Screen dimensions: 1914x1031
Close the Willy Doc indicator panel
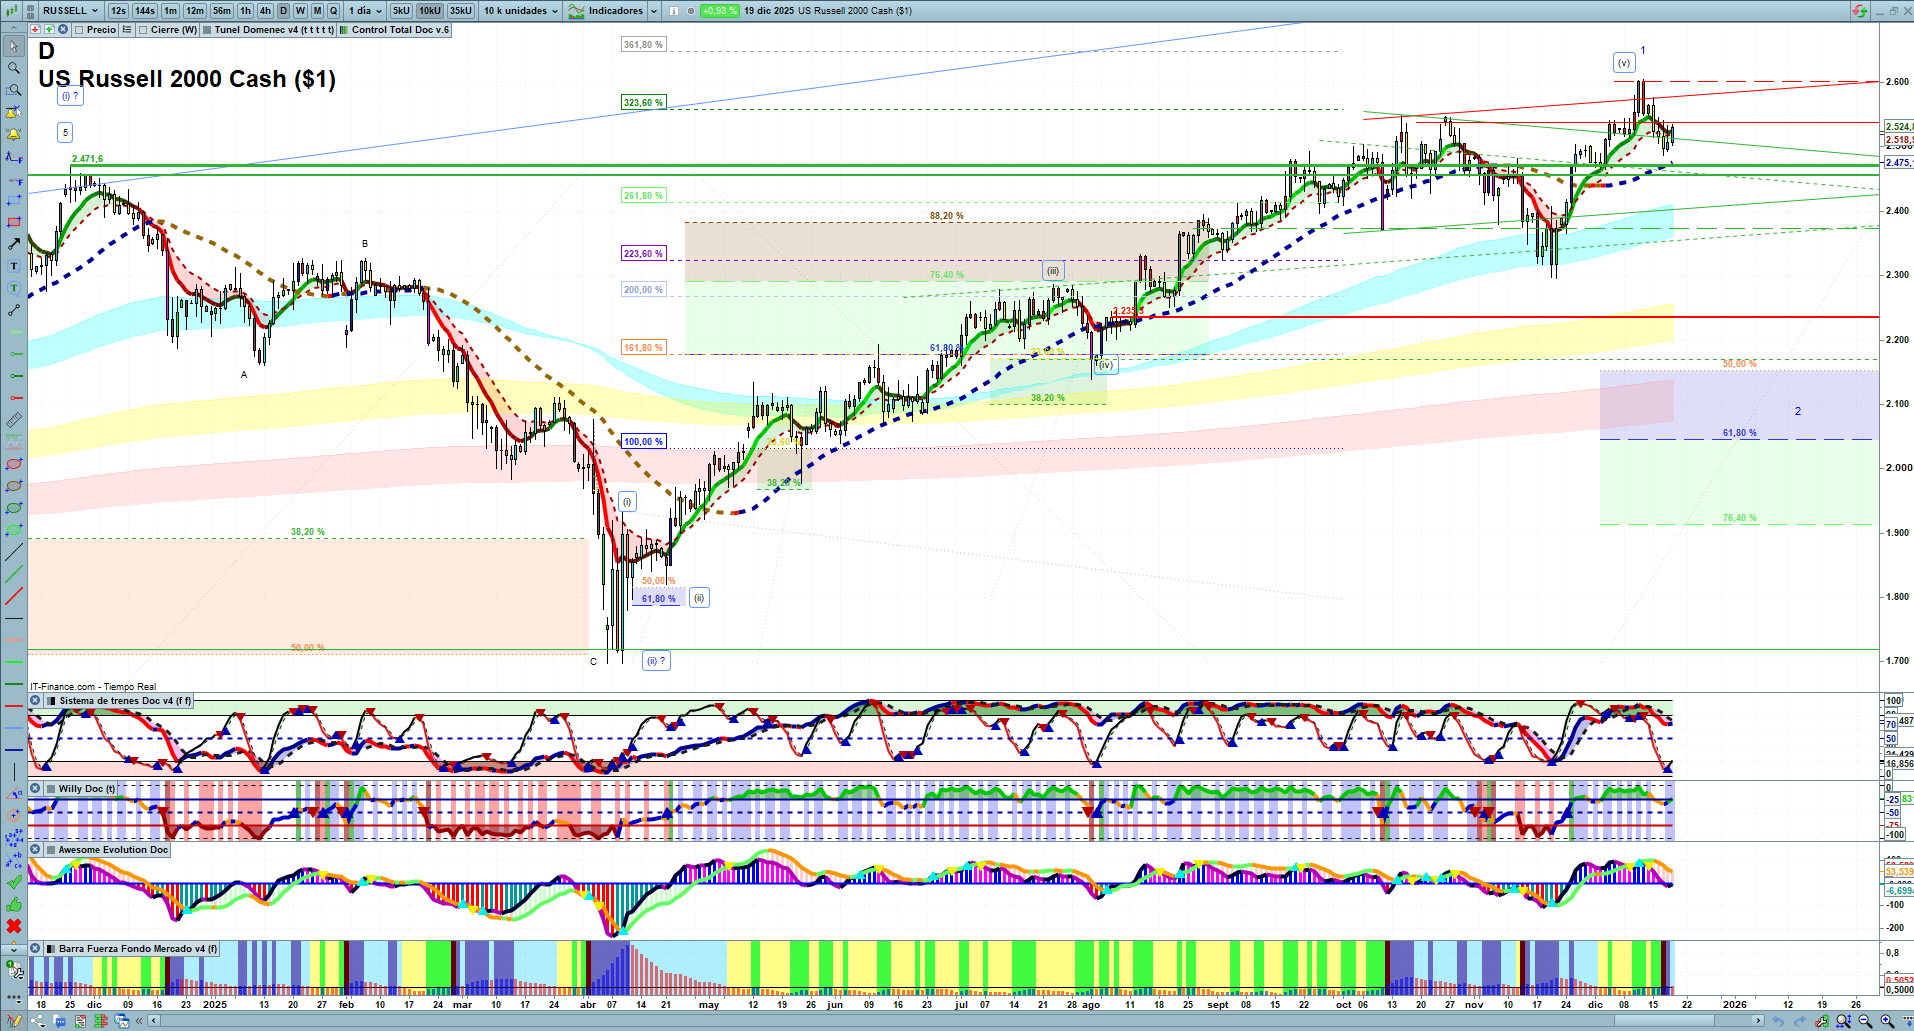(x=35, y=789)
